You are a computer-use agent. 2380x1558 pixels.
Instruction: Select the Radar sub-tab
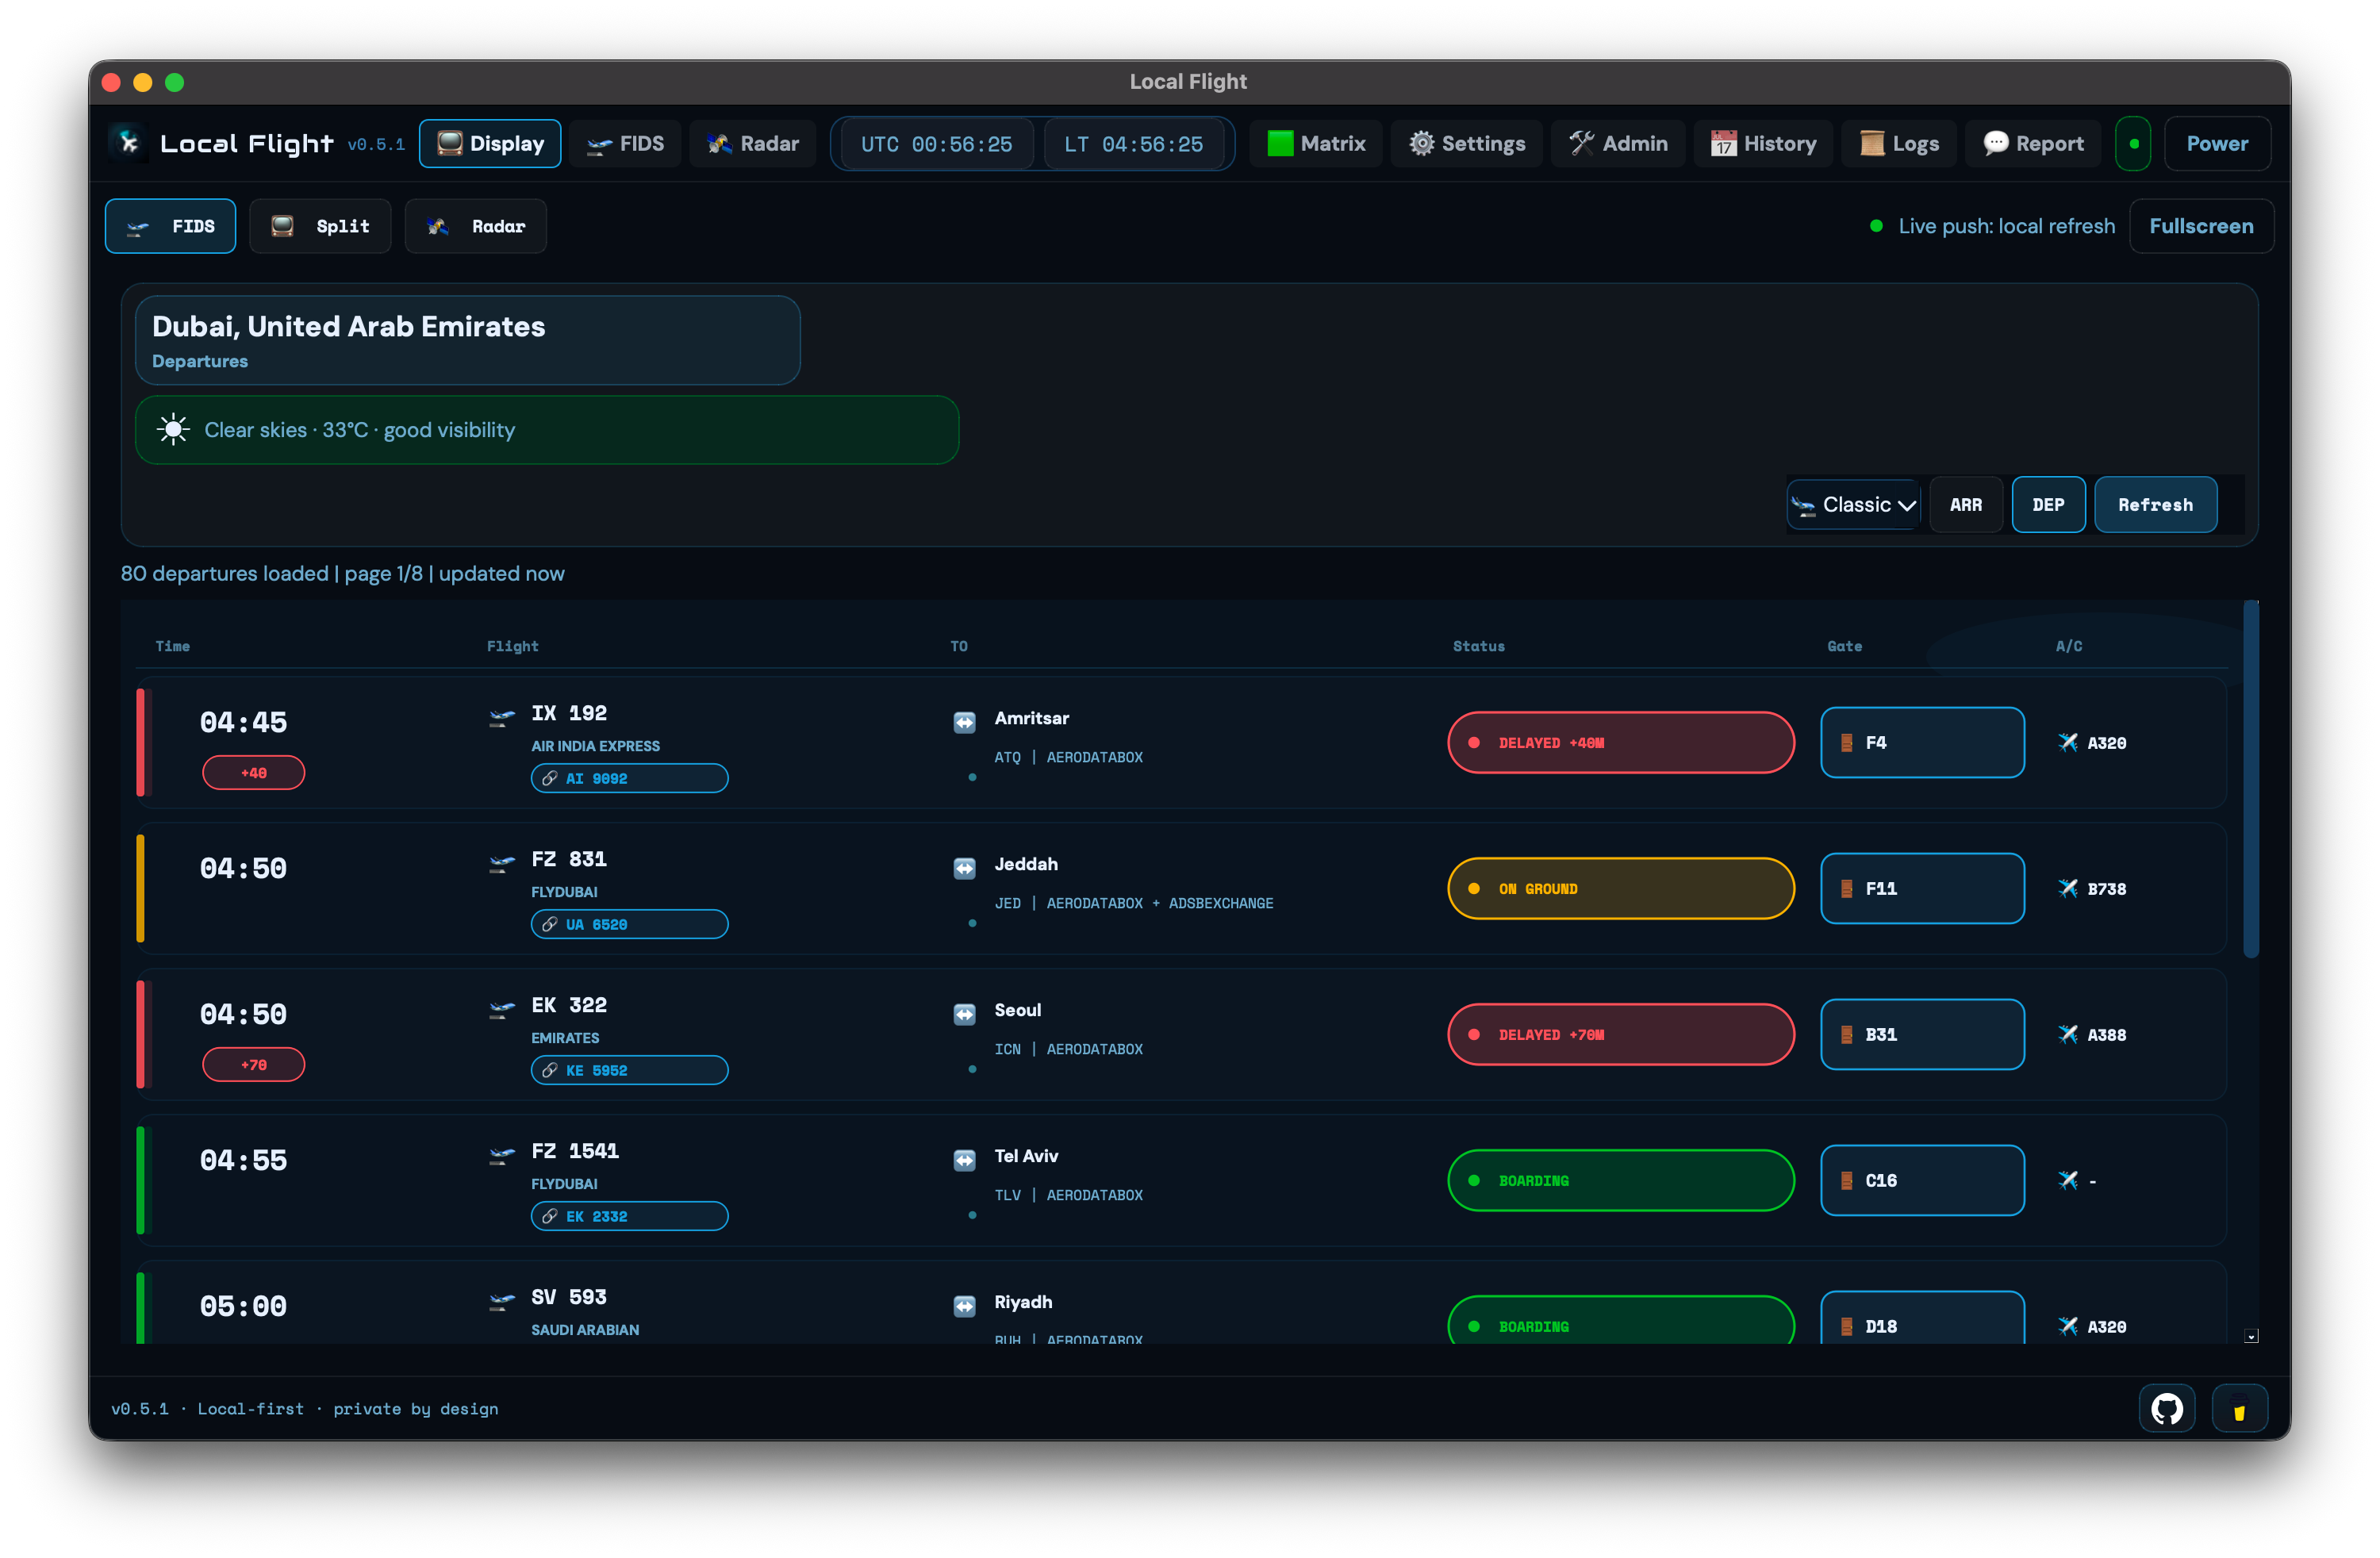476,226
